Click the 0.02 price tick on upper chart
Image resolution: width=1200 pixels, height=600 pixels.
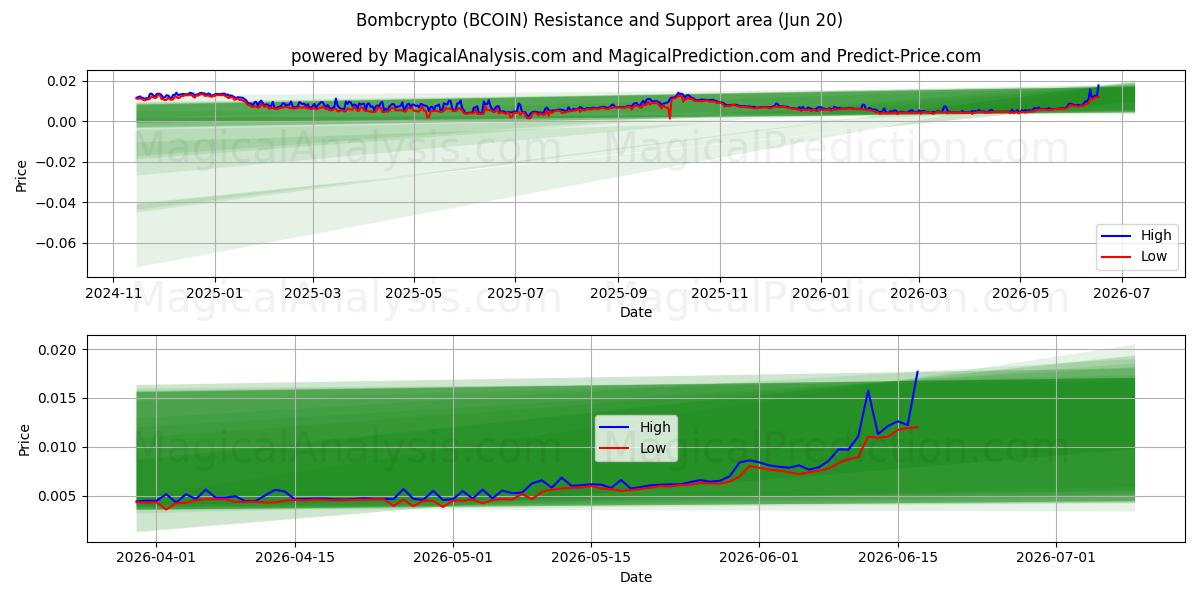click(63, 81)
